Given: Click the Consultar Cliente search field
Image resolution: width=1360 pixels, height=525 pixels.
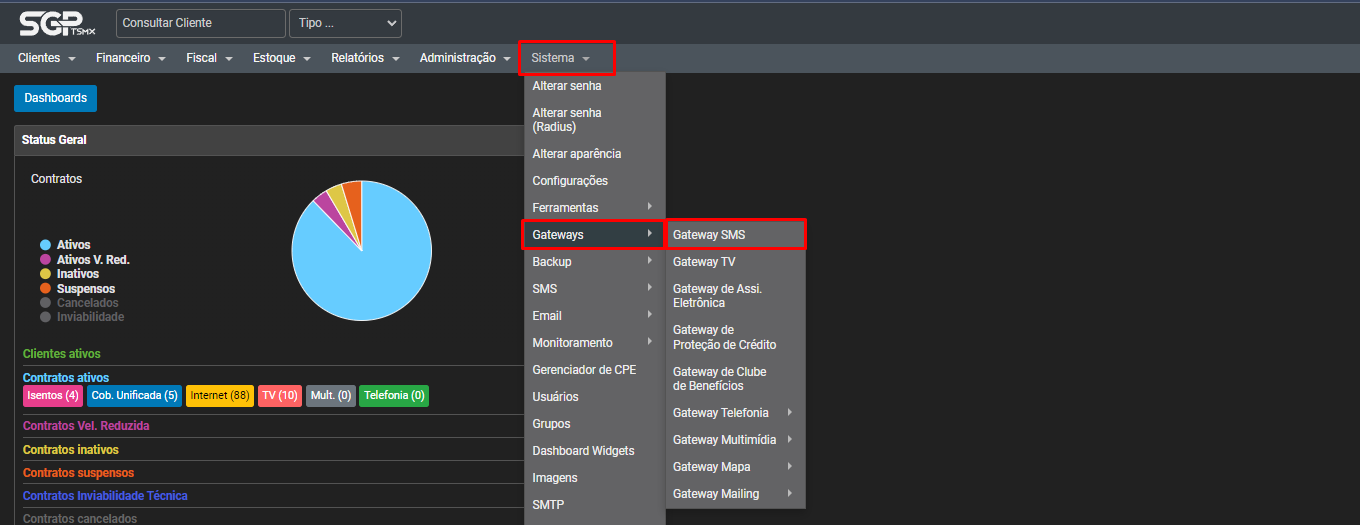Looking at the screenshot, I should [200, 23].
